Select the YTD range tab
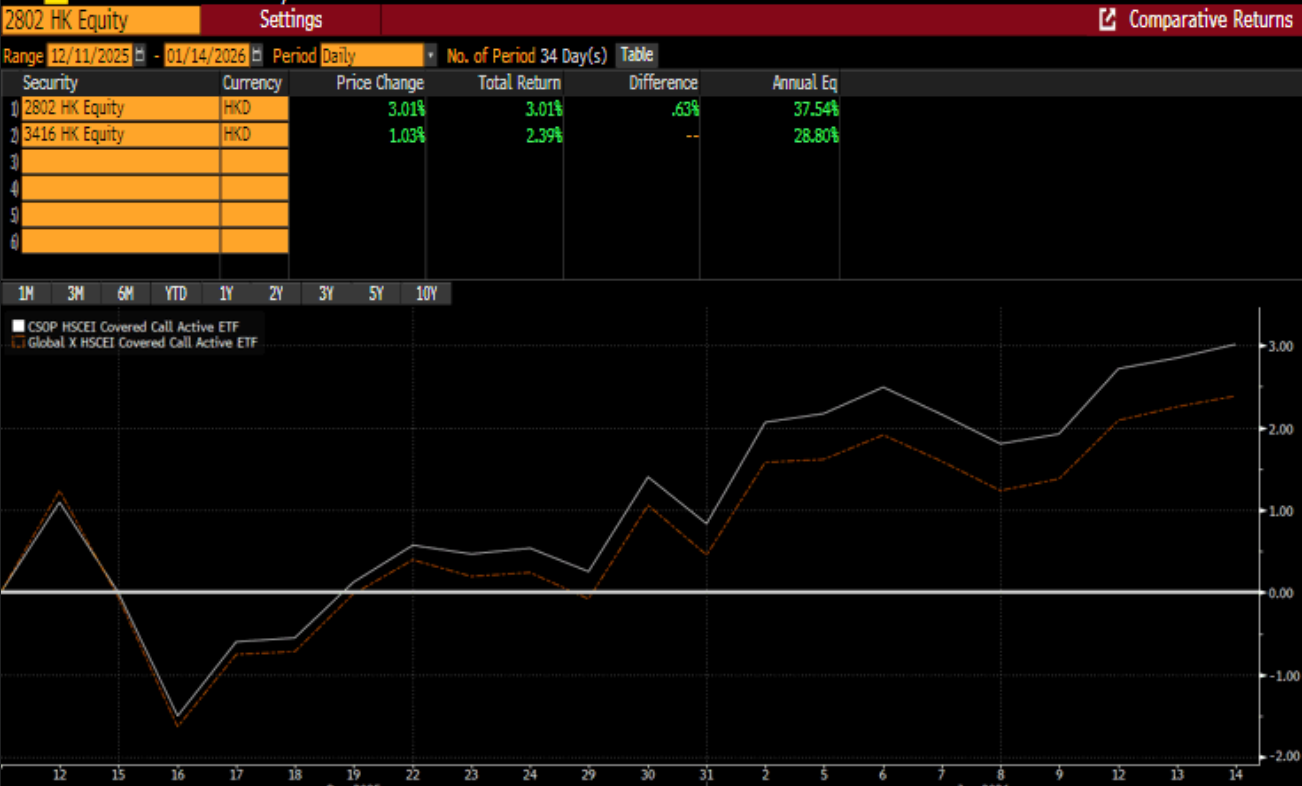Screen dimensions: 1302x786 click(x=176, y=294)
